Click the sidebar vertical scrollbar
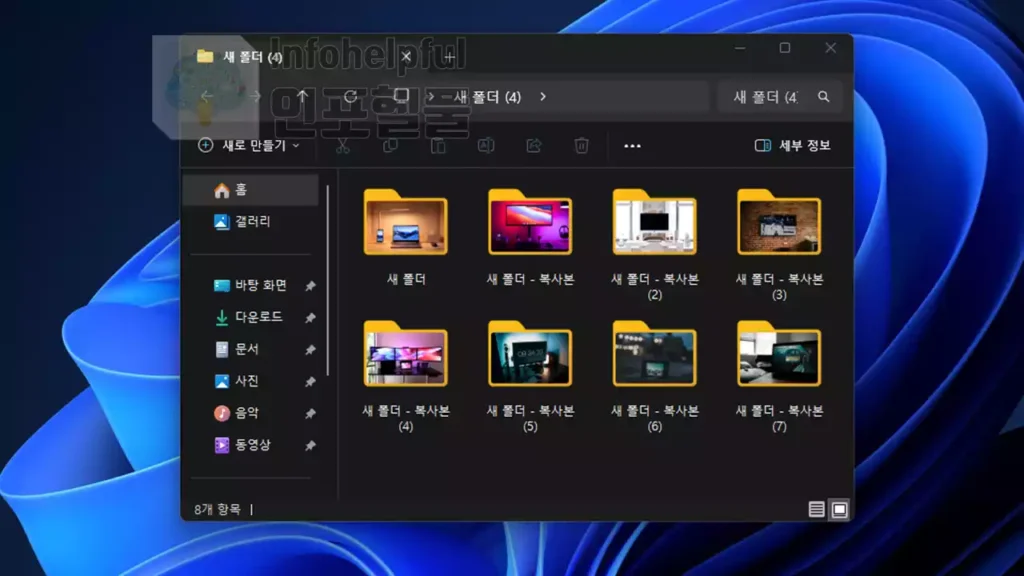 pos(328,281)
